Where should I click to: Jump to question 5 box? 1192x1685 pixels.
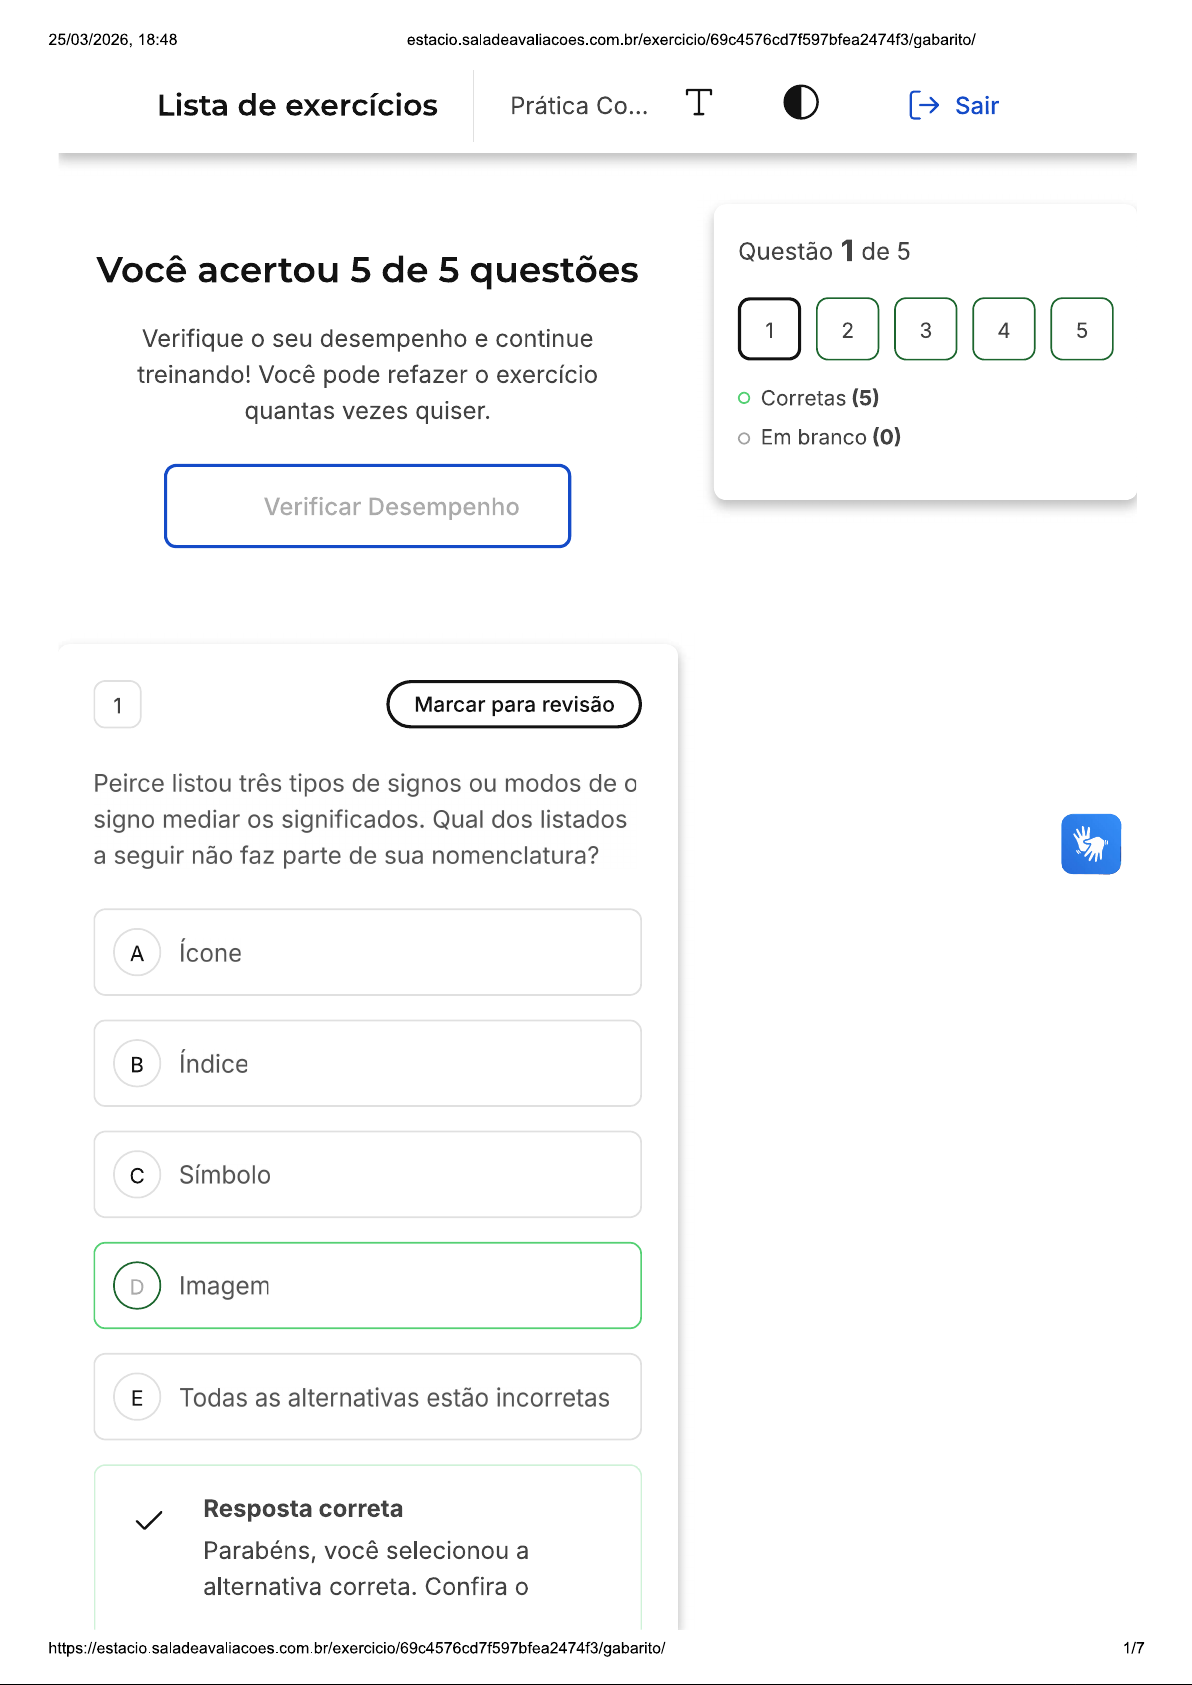[x=1081, y=329]
